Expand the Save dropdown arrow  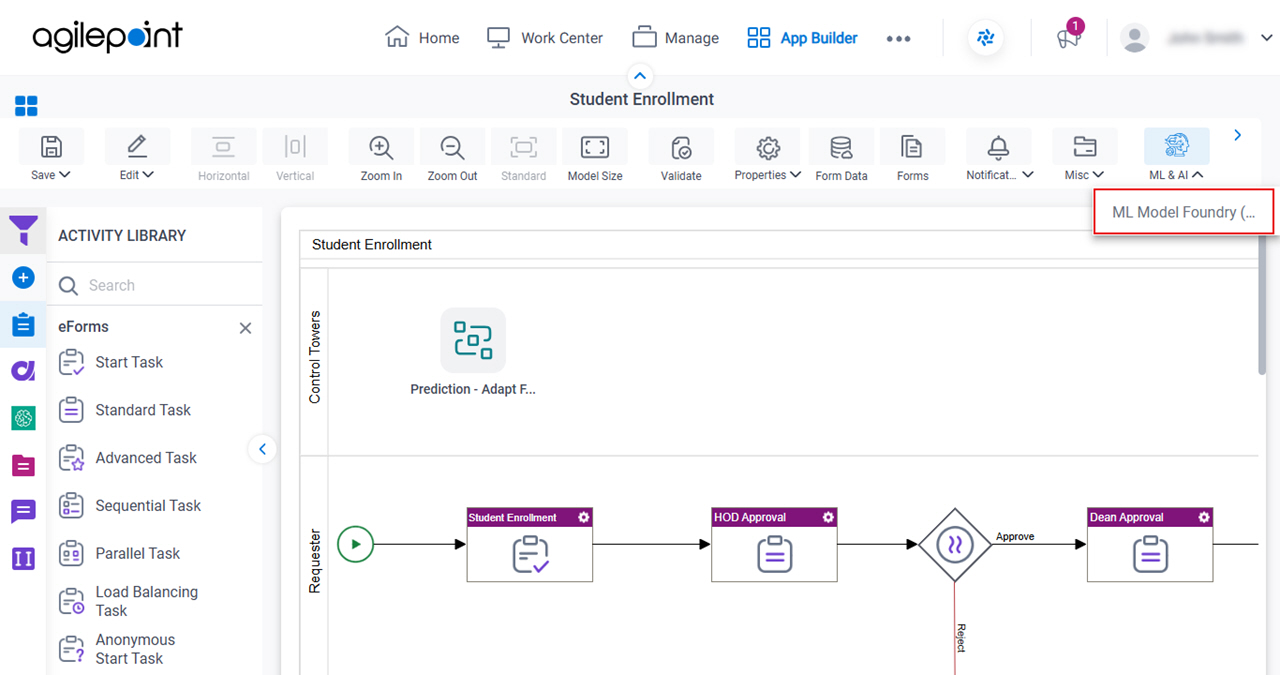(x=66, y=174)
